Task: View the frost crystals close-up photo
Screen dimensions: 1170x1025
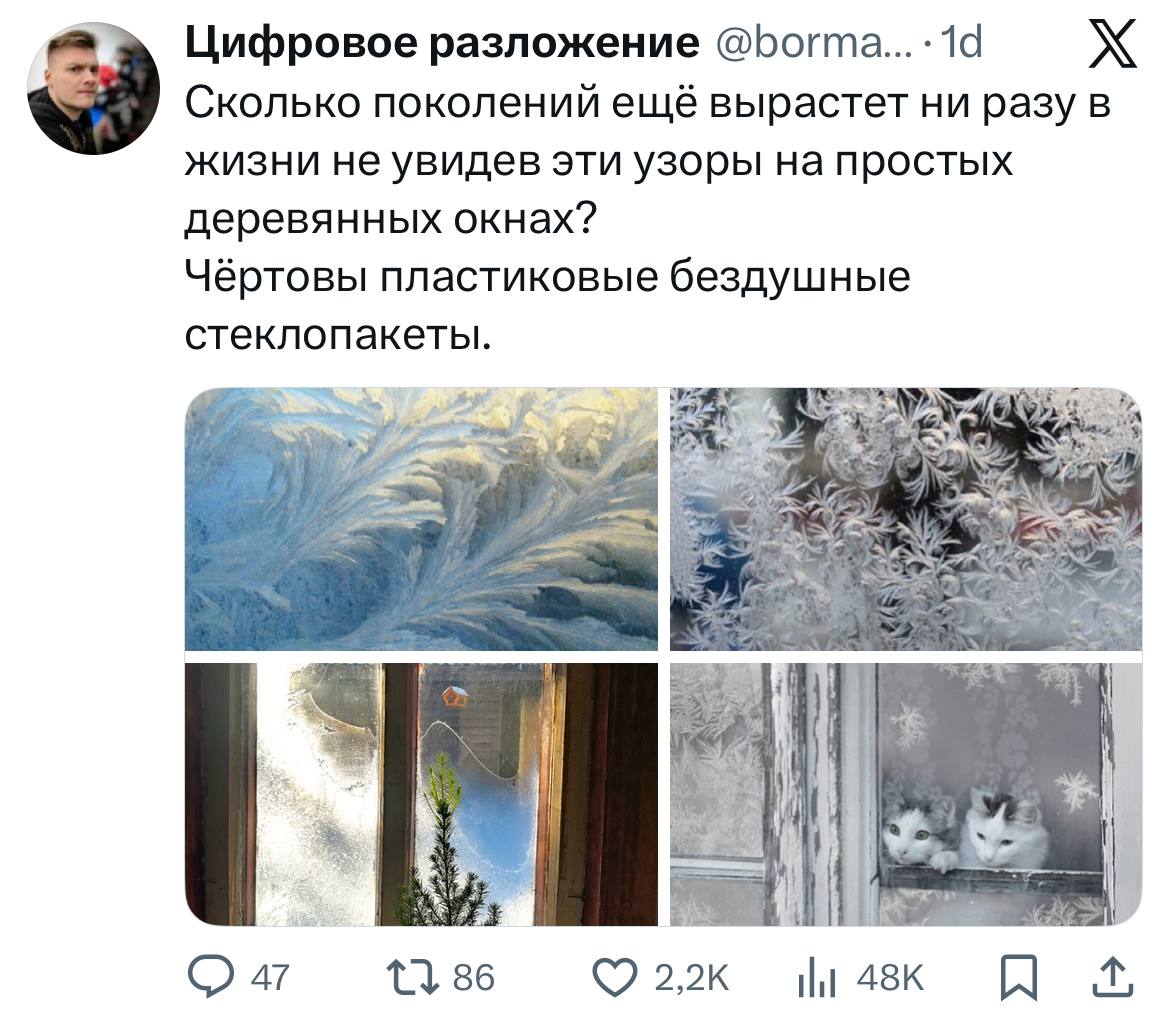Action: [906, 519]
